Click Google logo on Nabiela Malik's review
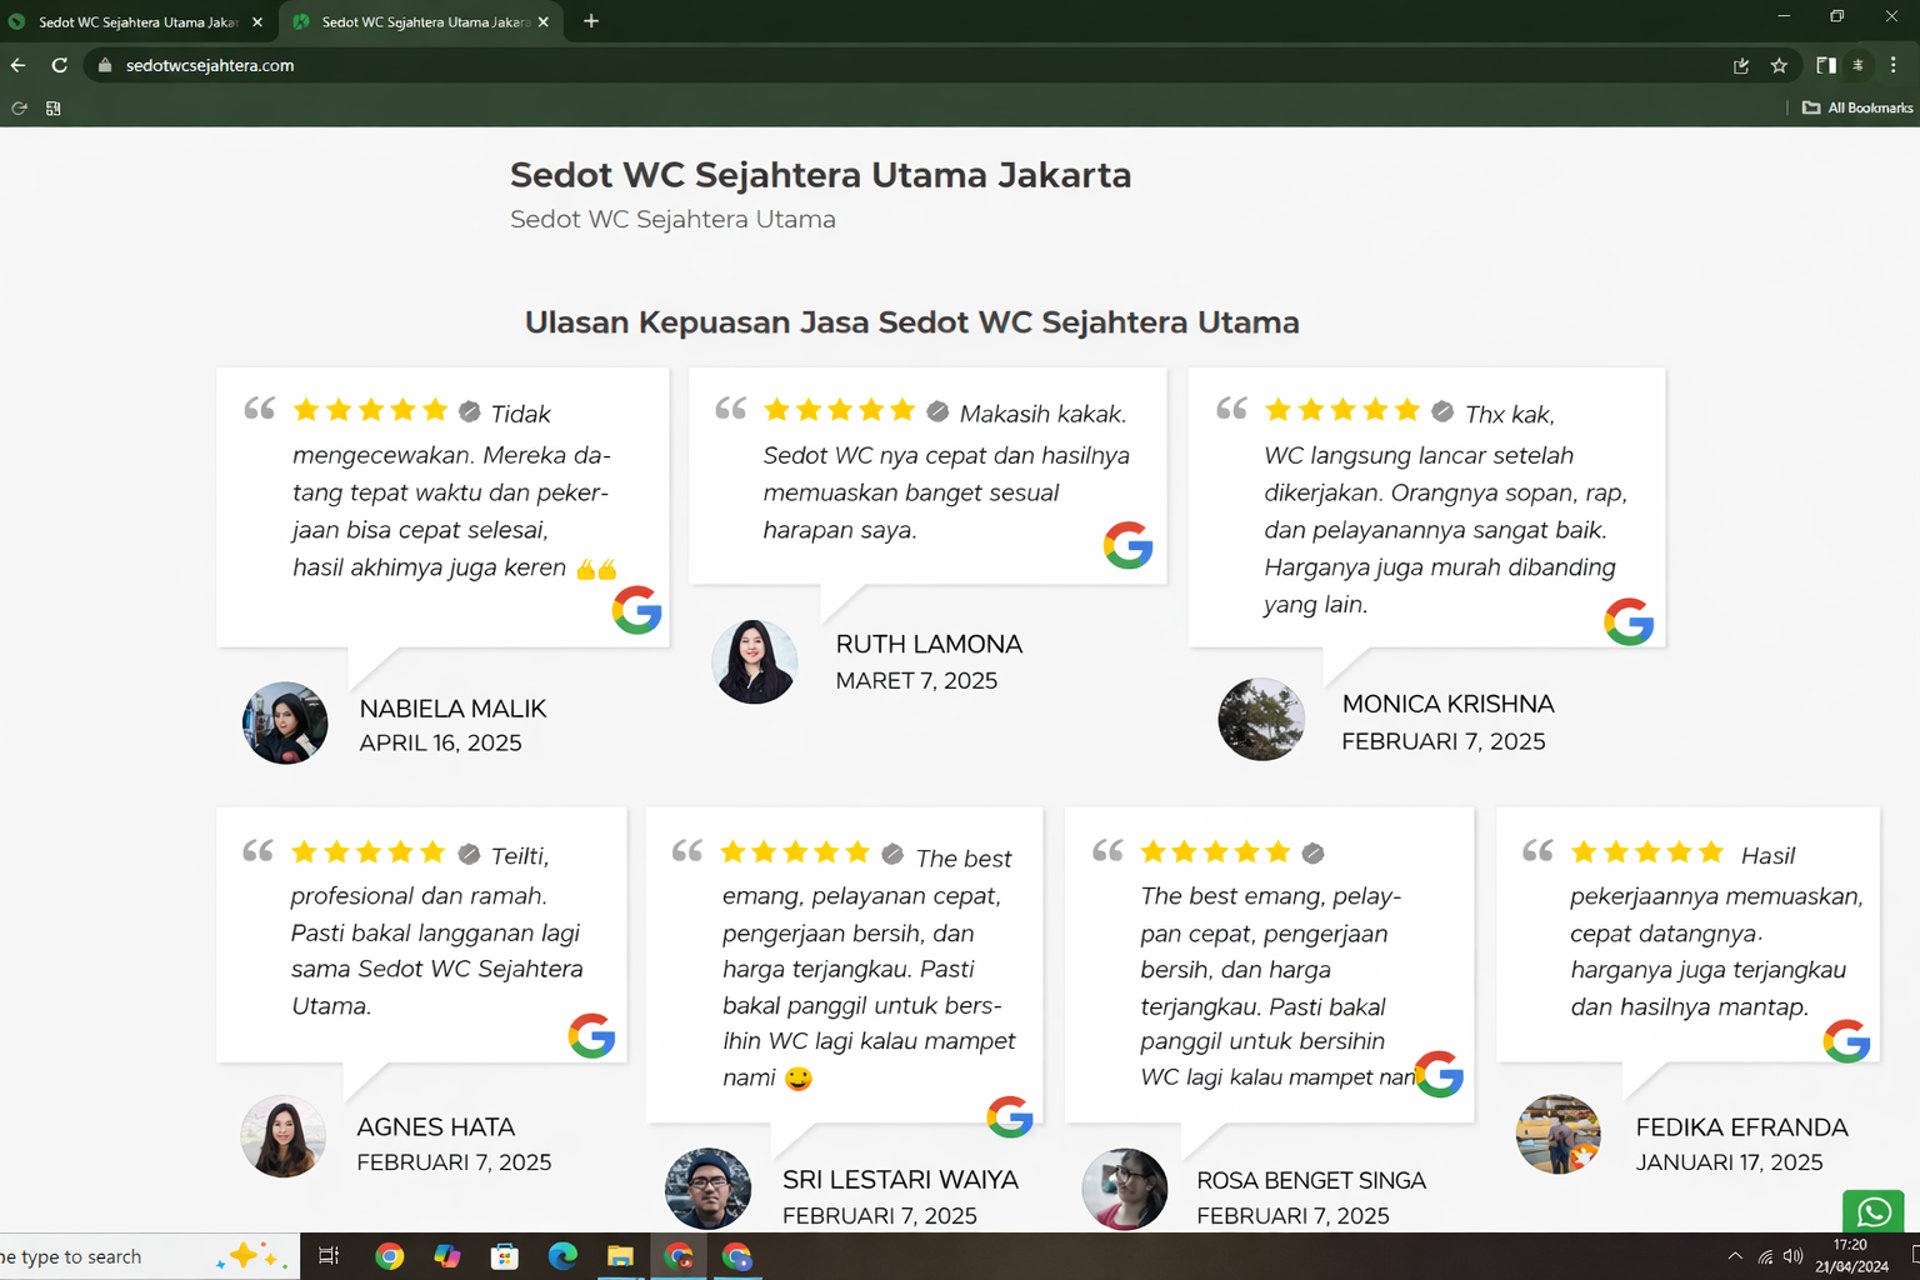 coord(637,610)
